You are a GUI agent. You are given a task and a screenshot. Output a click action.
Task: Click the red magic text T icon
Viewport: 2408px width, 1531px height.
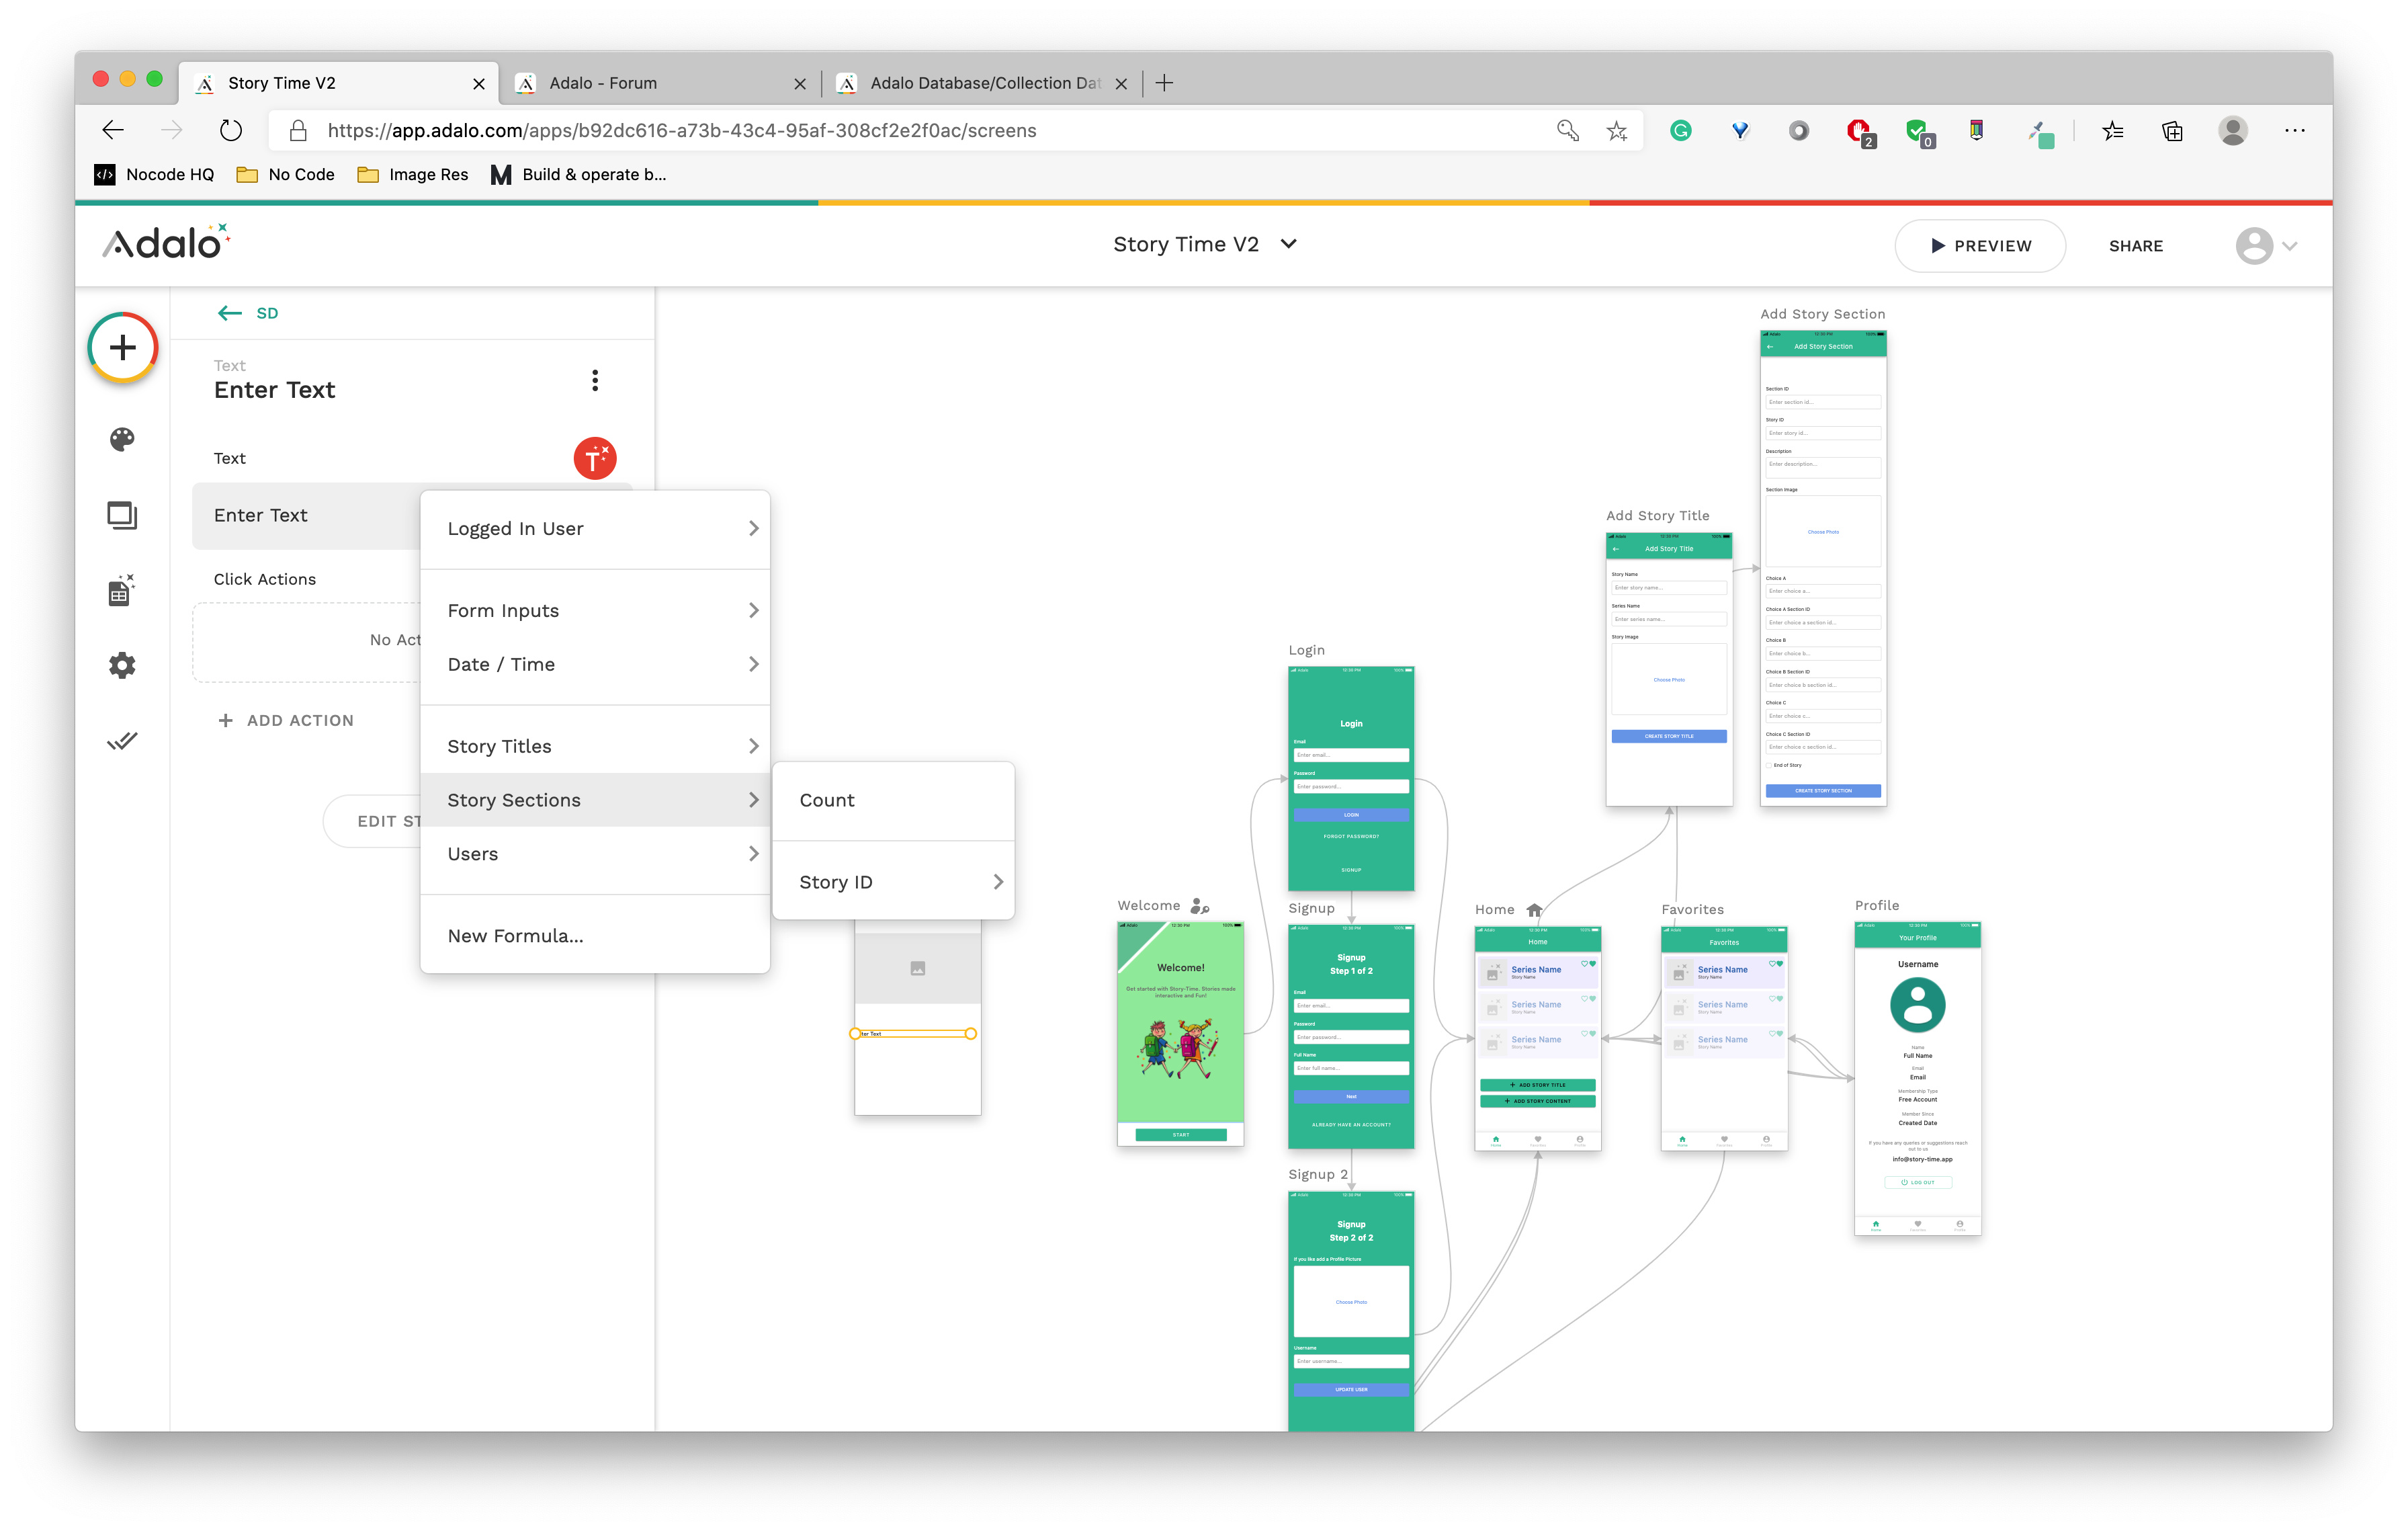[x=595, y=458]
